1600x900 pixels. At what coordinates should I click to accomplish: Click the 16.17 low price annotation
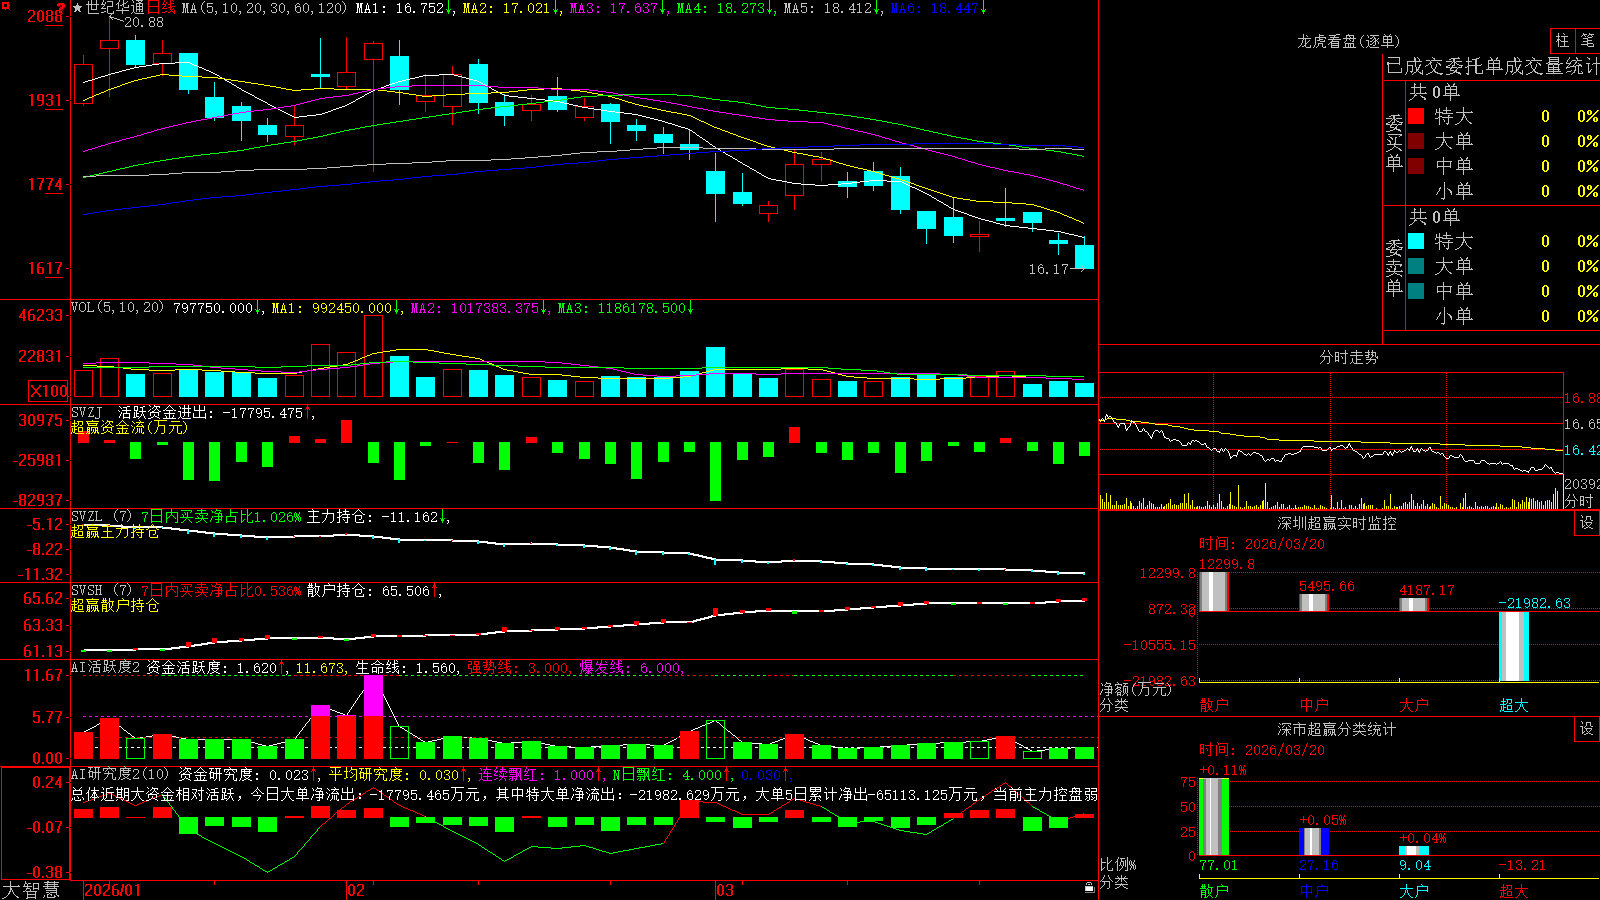pyautogui.click(x=1049, y=269)
